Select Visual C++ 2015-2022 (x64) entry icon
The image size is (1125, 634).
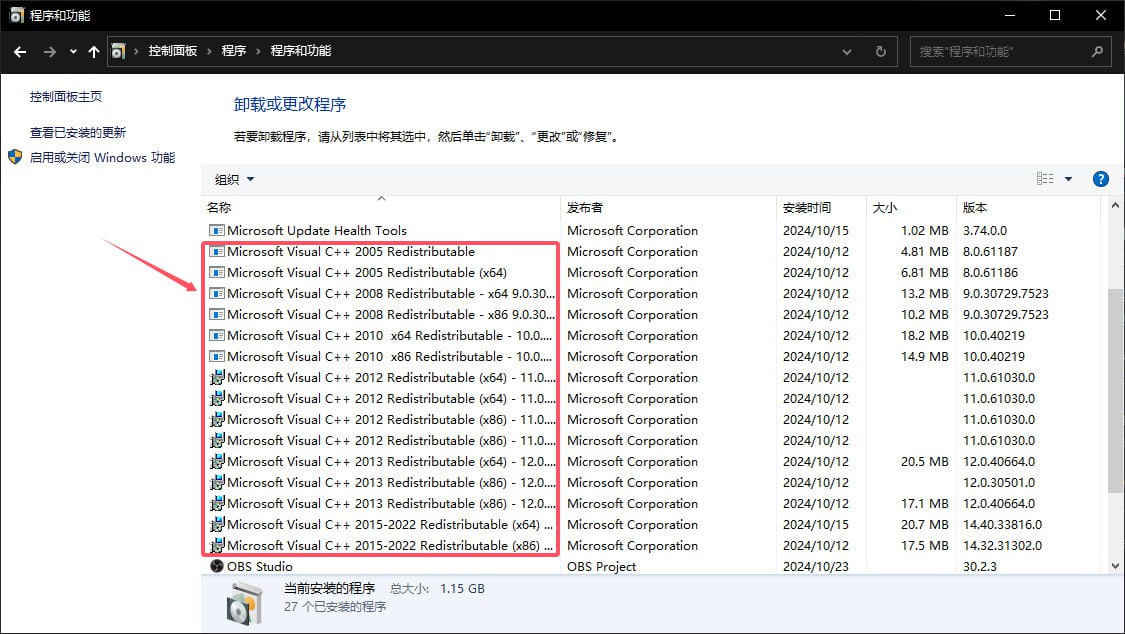217,524
